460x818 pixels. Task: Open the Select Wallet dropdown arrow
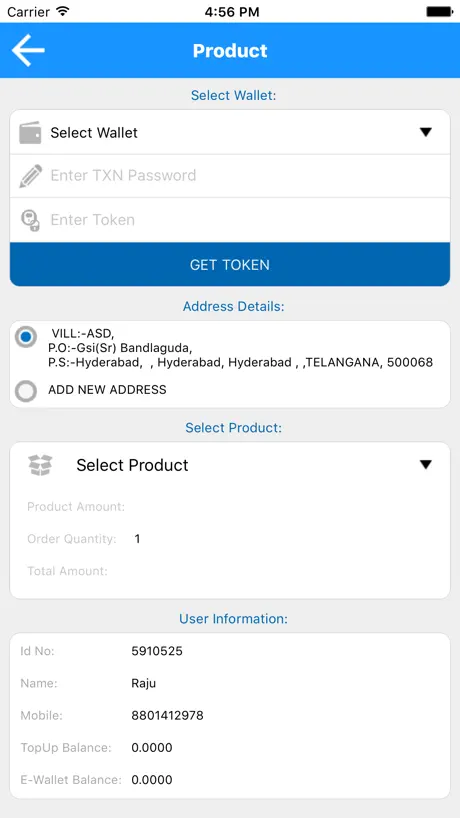(426, 133)
